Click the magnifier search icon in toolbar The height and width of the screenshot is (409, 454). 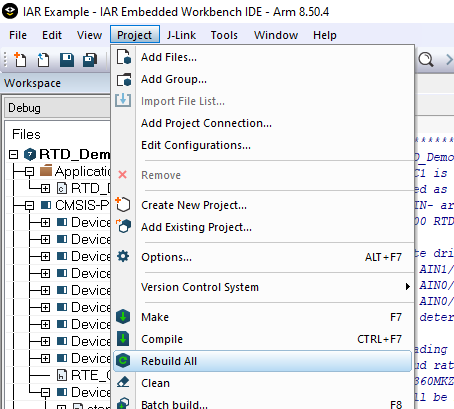pos(426,60)
